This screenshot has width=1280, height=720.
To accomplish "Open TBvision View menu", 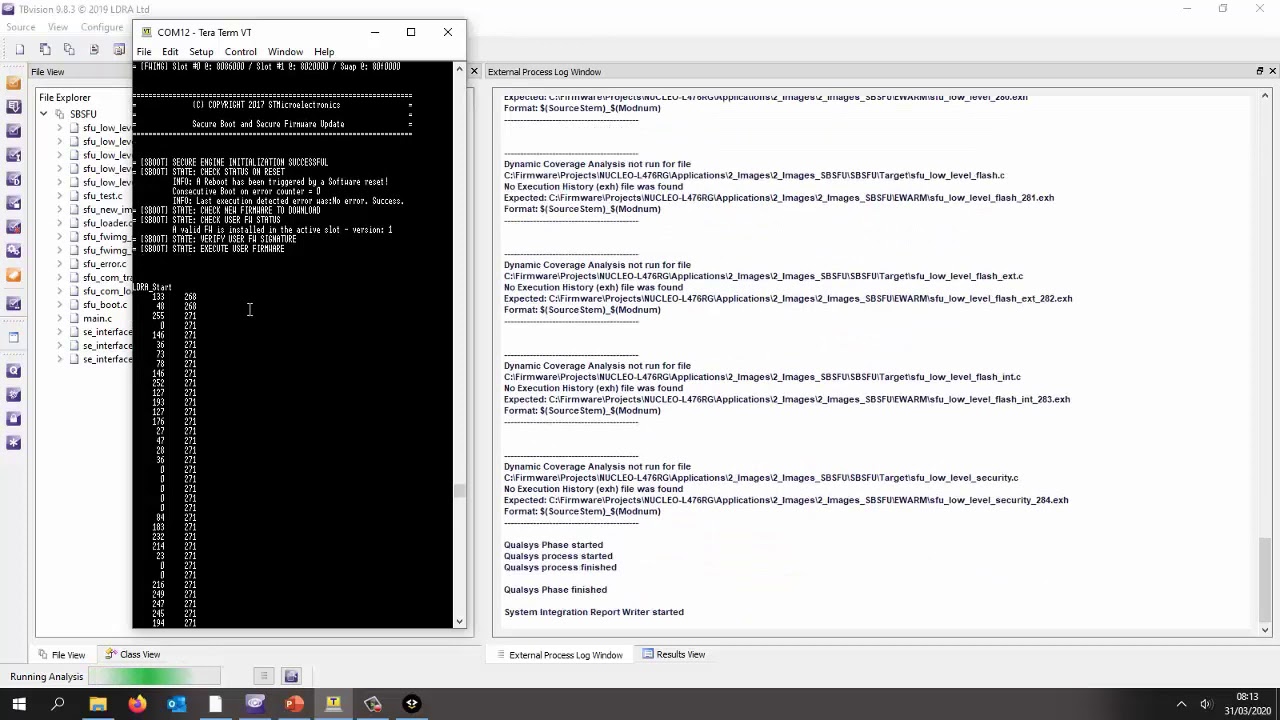I will (58, 27).
